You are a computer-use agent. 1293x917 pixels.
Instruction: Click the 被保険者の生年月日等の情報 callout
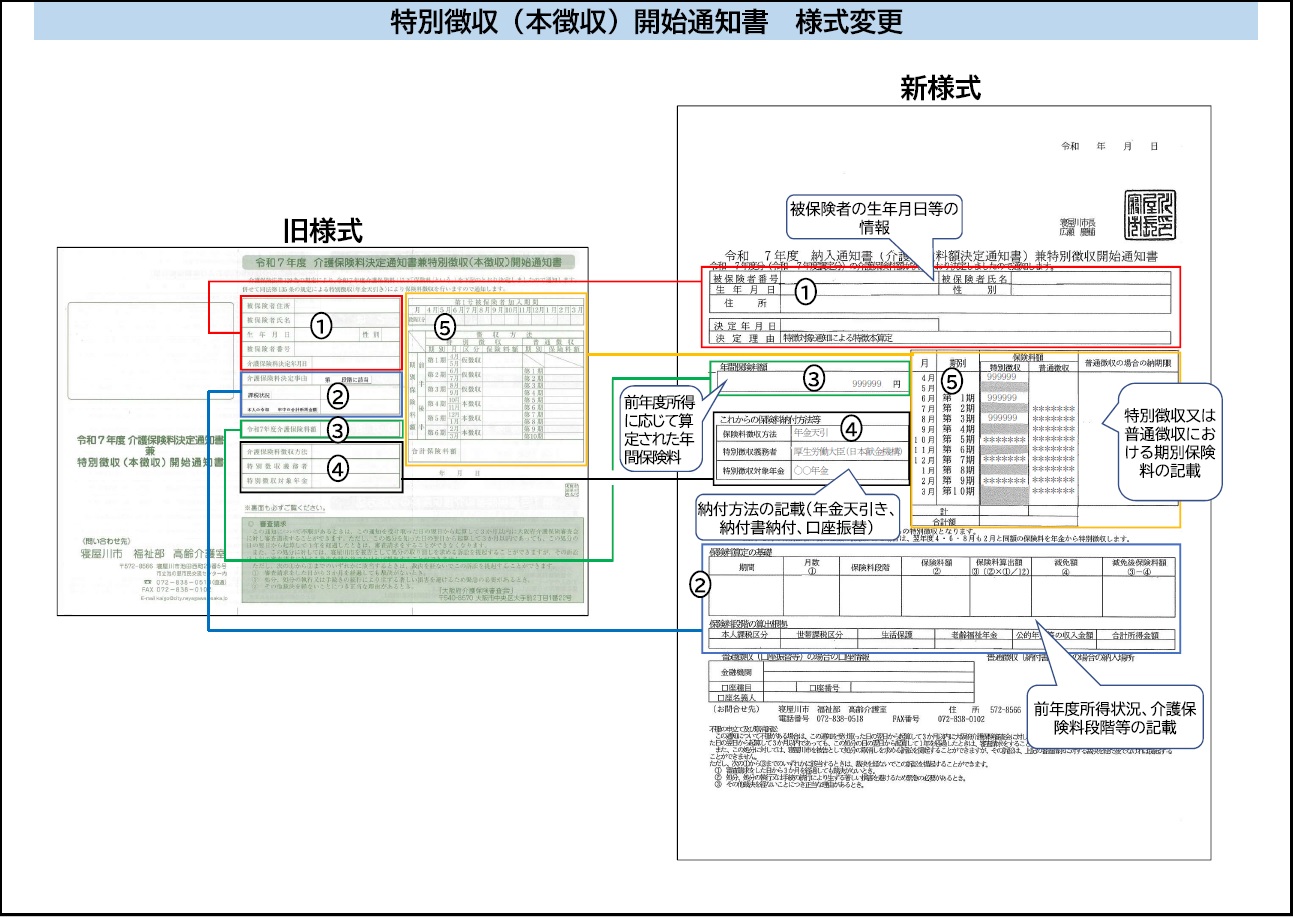click(x=873, y=218)
